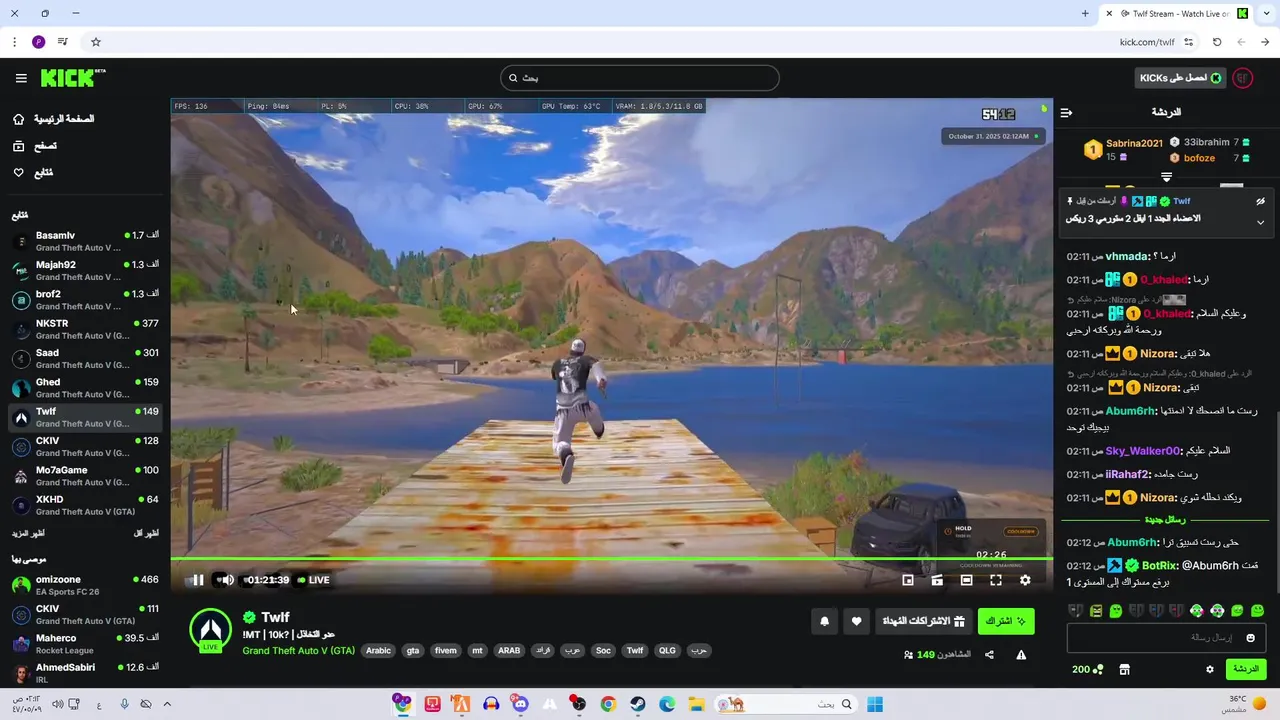Open Windows Start menu

(875, 704)
